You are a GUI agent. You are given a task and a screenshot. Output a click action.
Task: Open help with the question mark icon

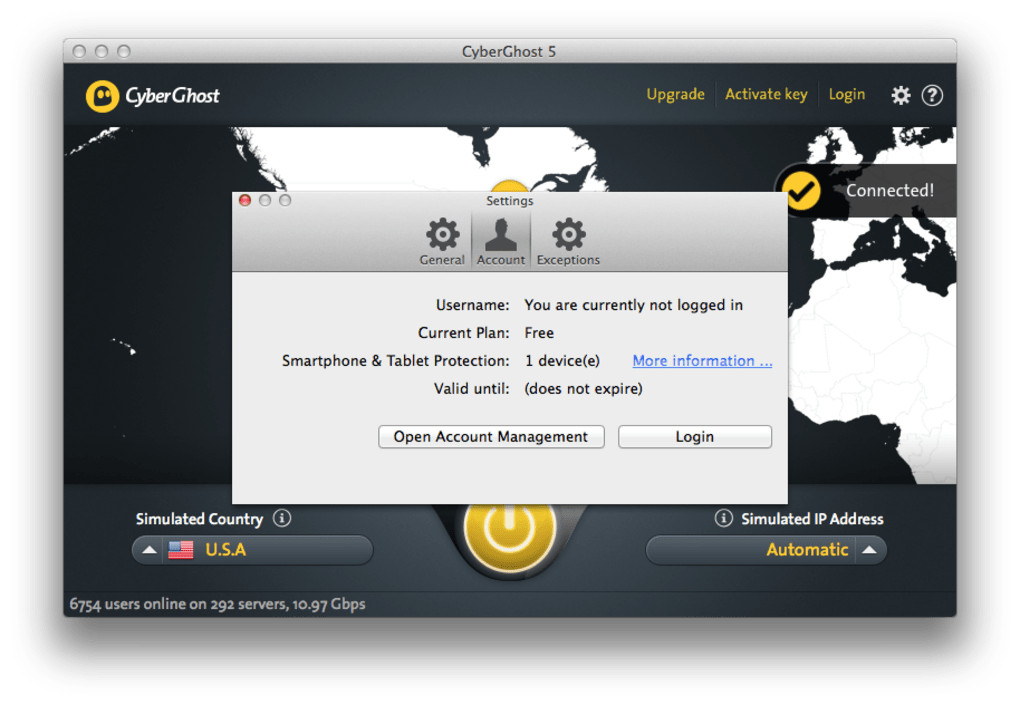pyautogui.click(x=932, y=96)
